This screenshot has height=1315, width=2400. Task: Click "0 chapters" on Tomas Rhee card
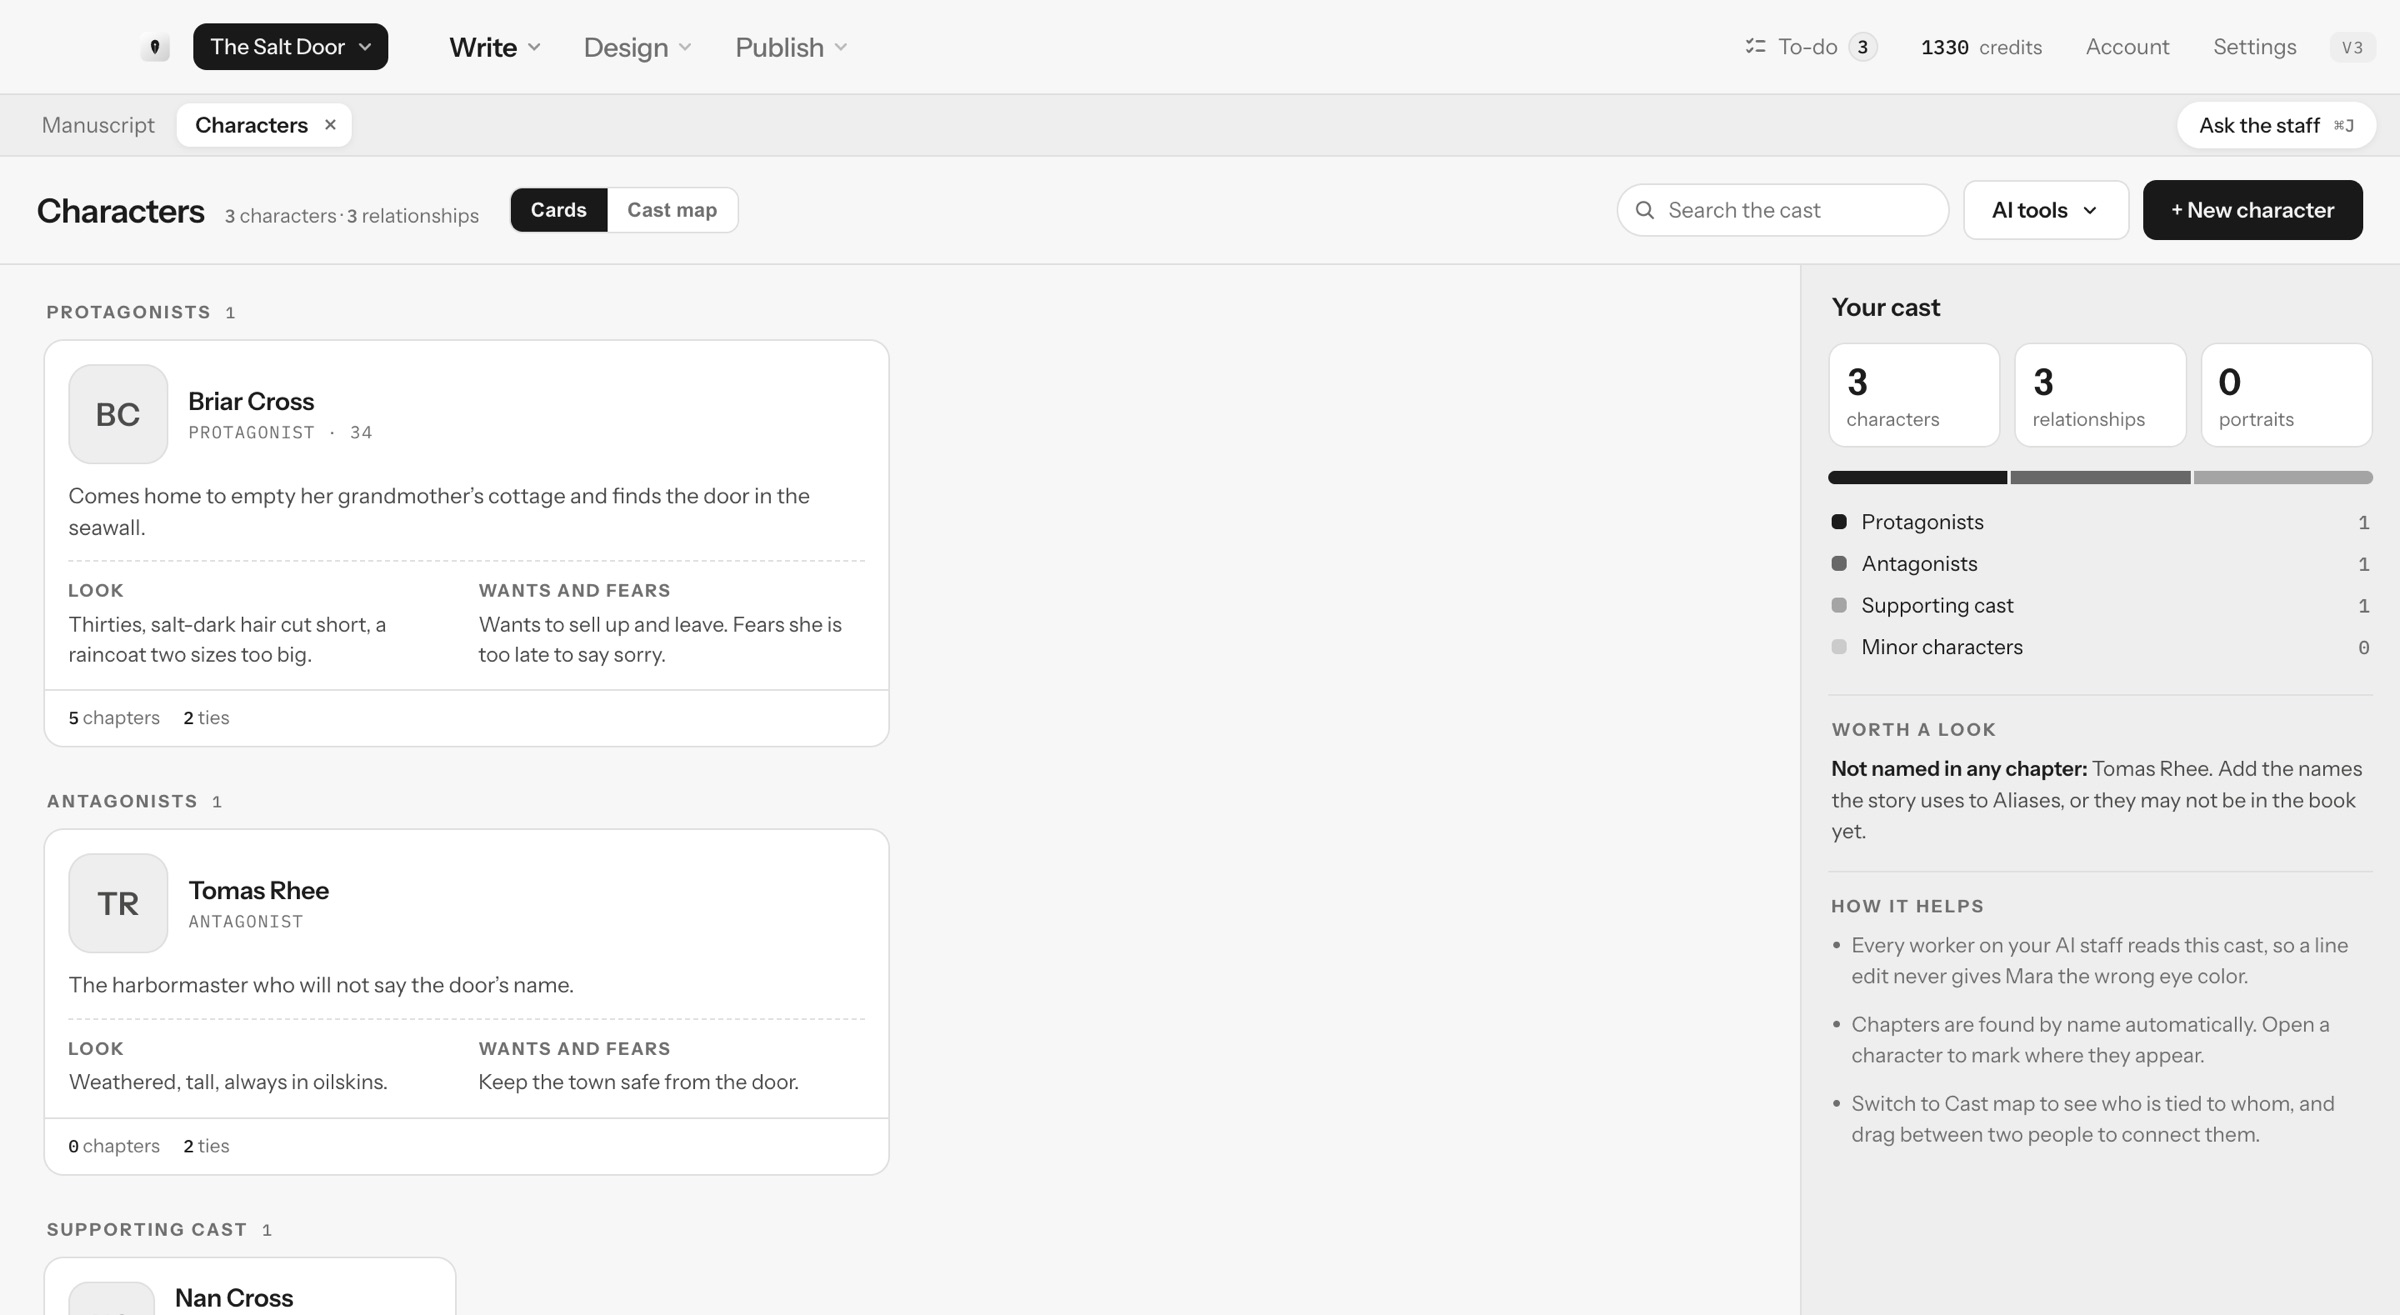pyautogui.click(x=114, y=1146)
